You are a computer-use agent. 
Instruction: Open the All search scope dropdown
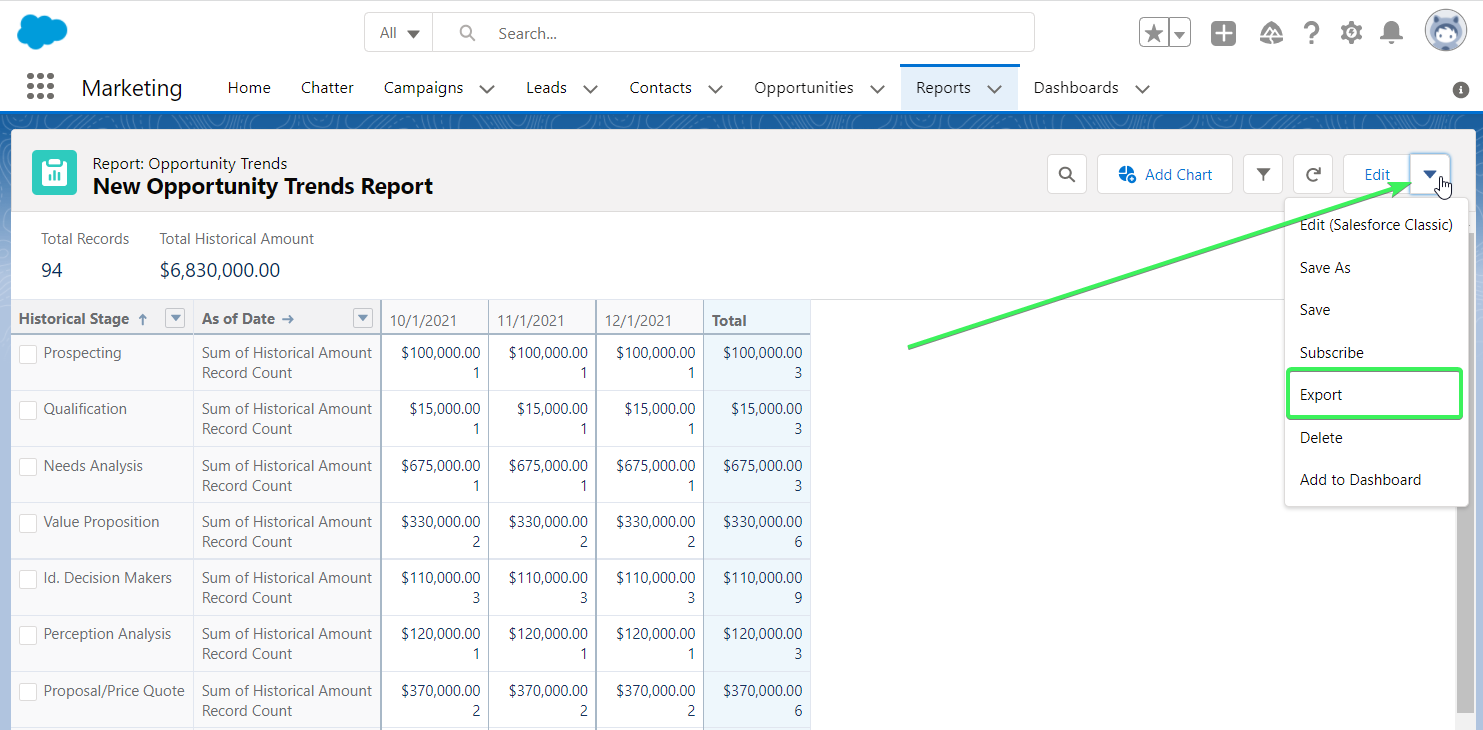399,33
